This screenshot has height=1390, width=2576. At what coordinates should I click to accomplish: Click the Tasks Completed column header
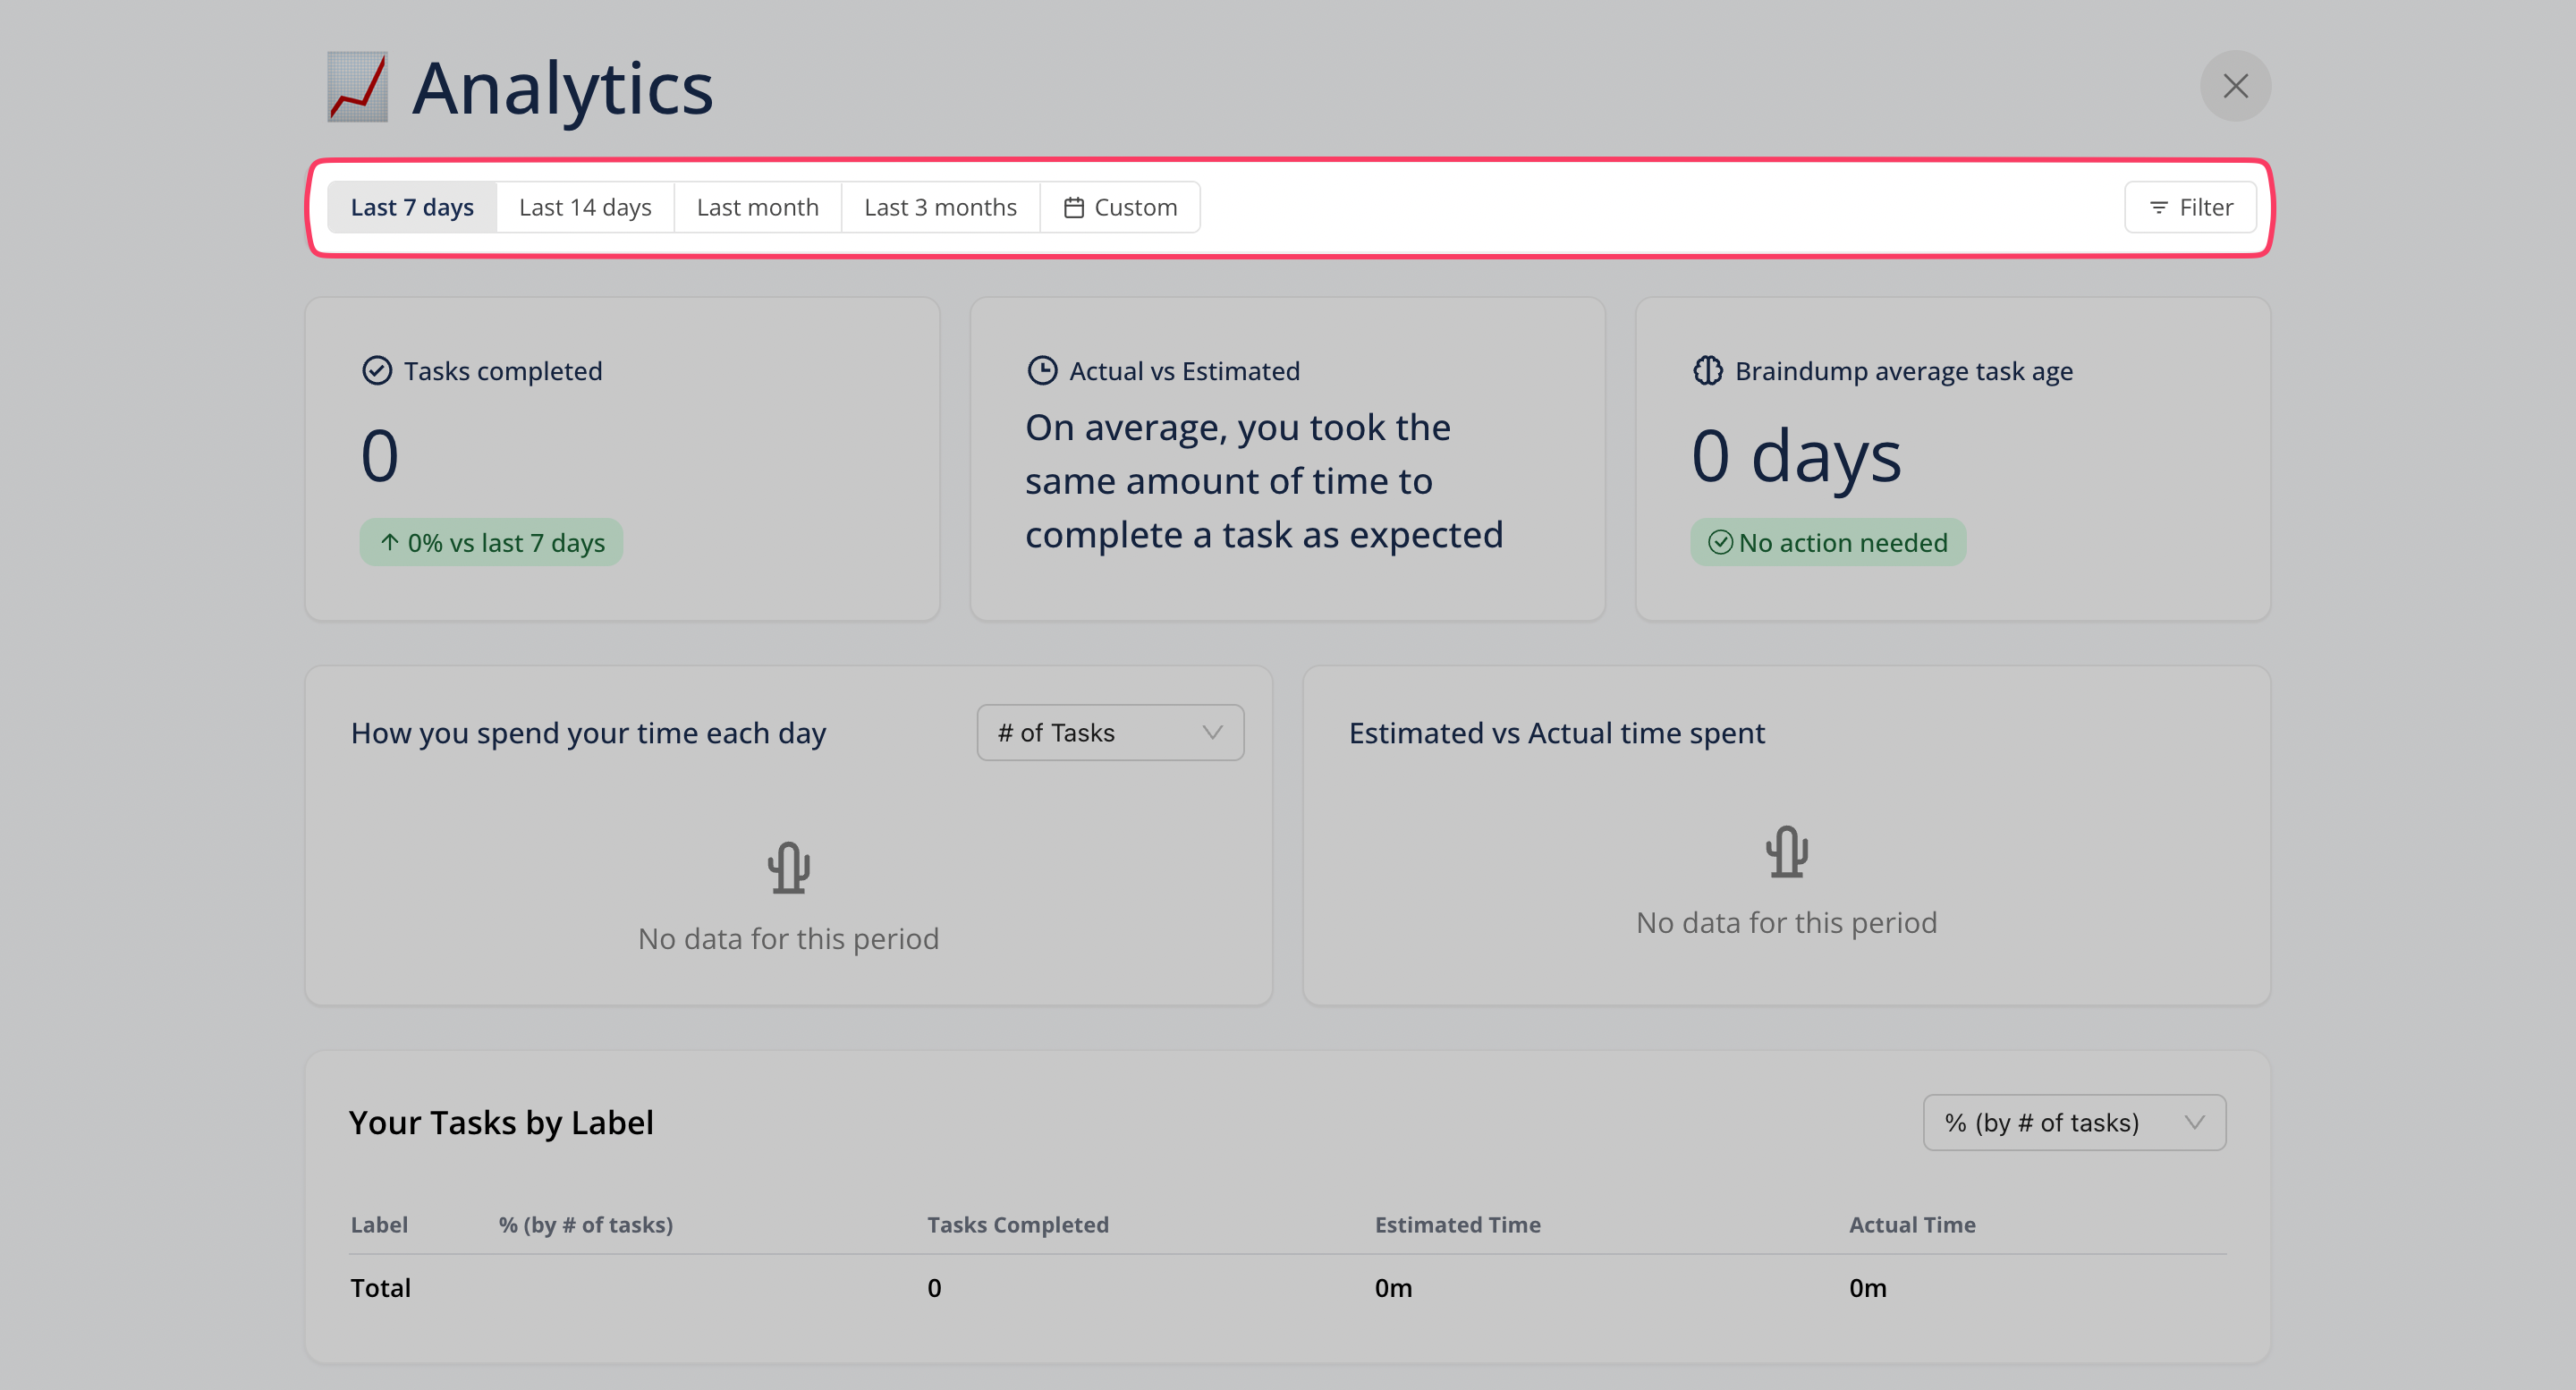[1017, 1225]
